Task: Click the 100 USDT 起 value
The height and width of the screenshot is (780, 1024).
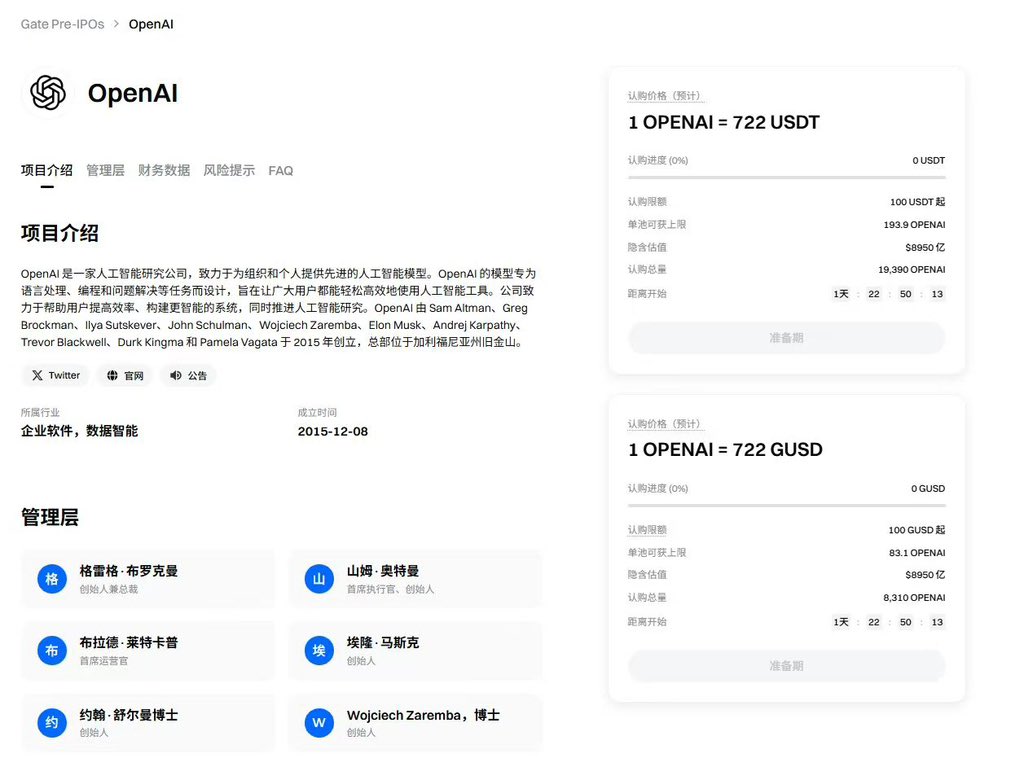Action: [x=917, y=202]
